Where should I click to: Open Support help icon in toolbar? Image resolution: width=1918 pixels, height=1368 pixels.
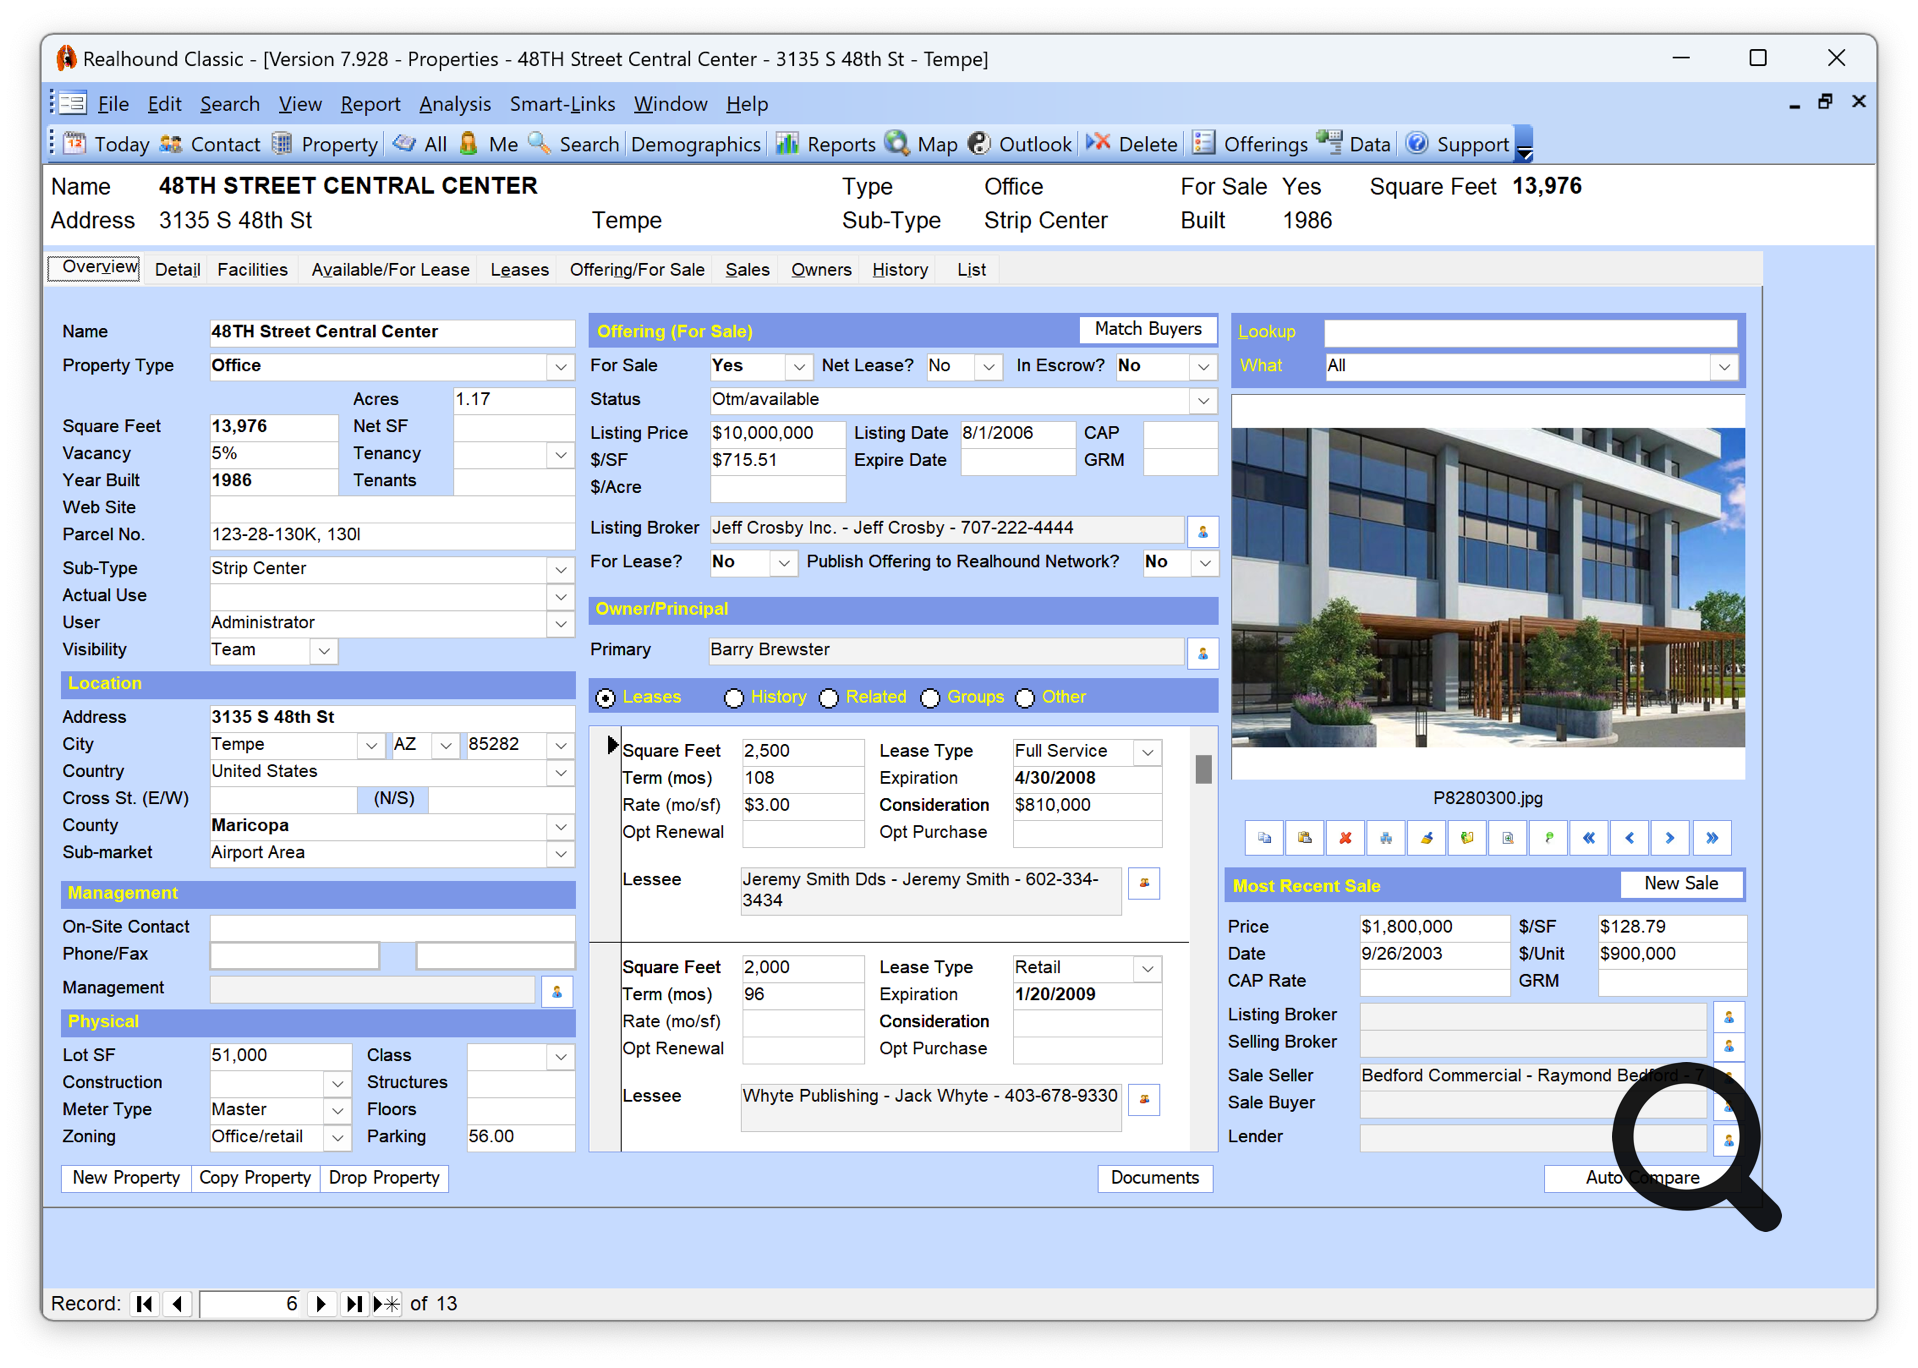(x=1417, y=144)
